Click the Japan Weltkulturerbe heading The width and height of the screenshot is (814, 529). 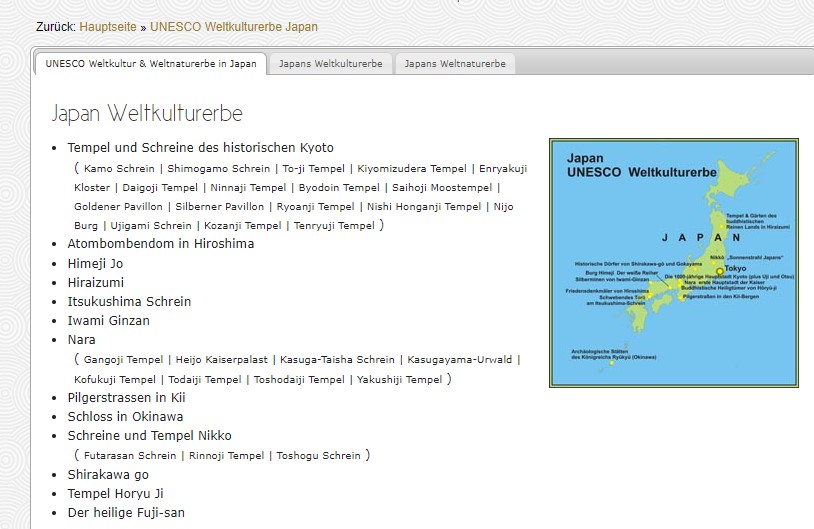pos(147,113)
